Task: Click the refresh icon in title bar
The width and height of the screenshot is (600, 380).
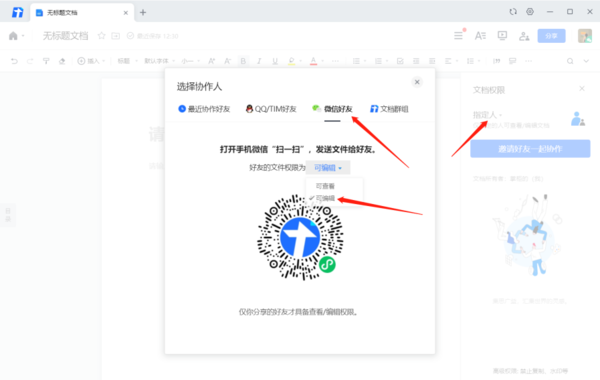Action: (x=513, y=12)
